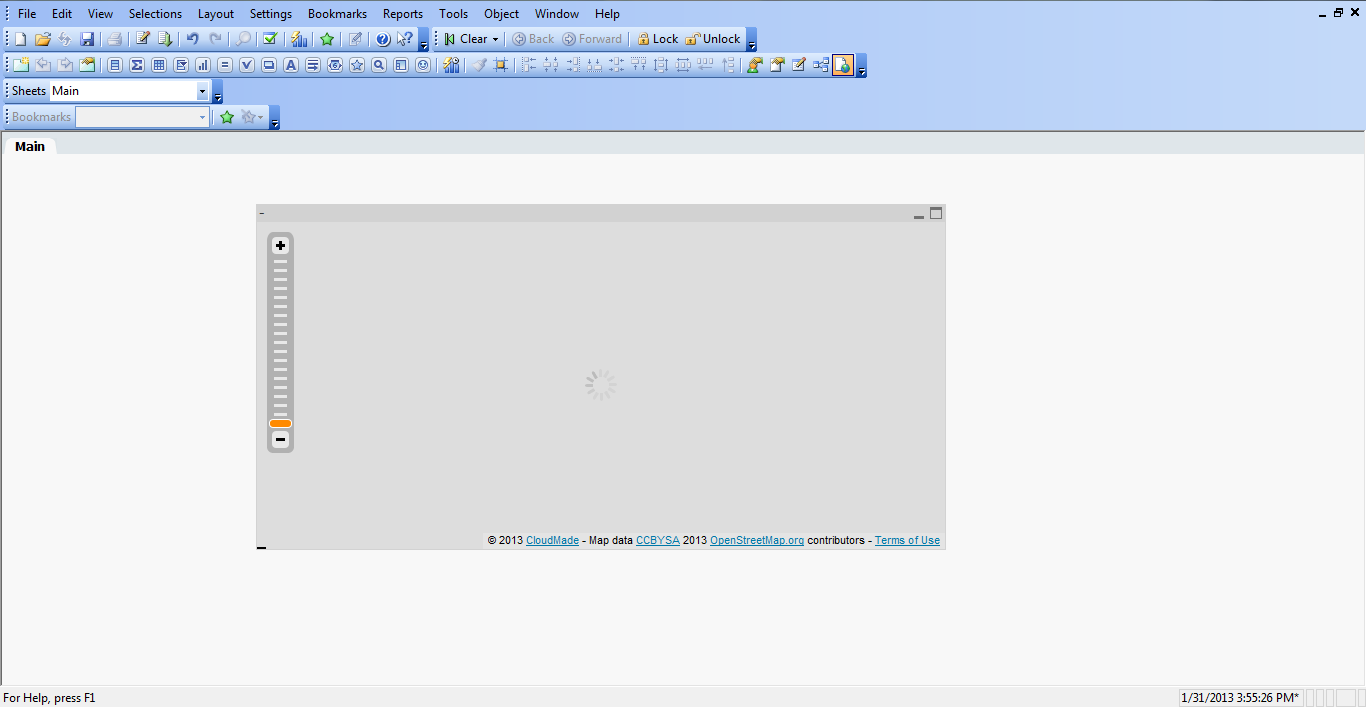1366x707 pixels.
Task: Create a Search object with magnifier icon
Action: (x=378, y=65)
